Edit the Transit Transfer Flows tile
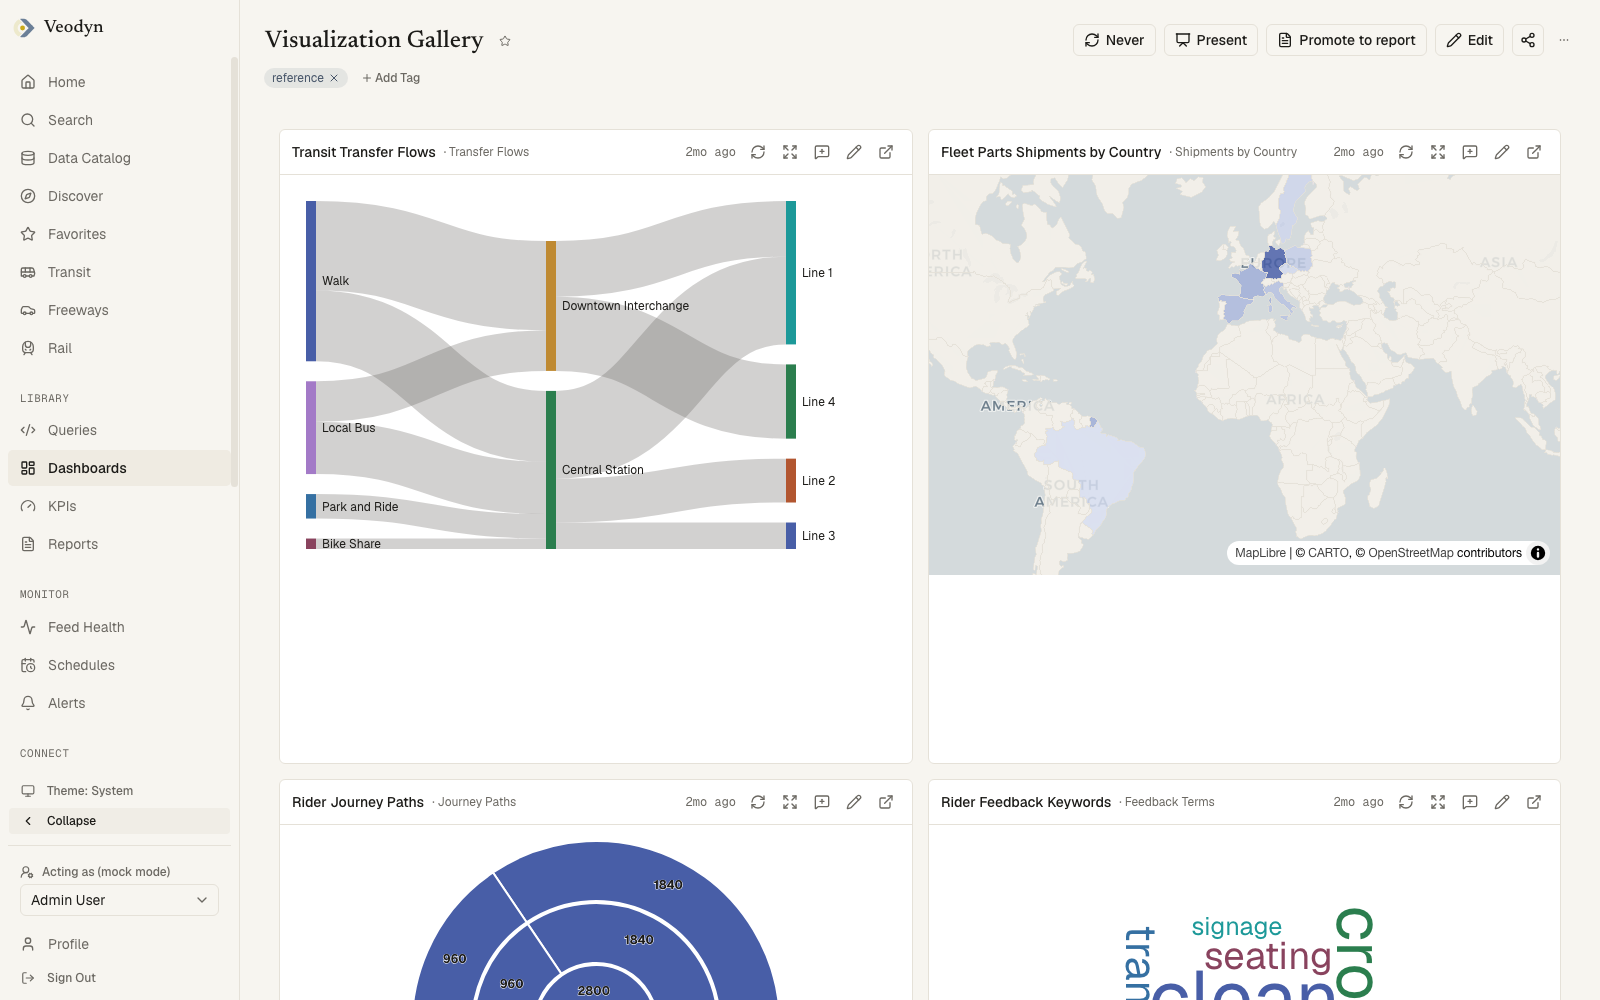1600x1000 pixels. (x=854, y=152)
